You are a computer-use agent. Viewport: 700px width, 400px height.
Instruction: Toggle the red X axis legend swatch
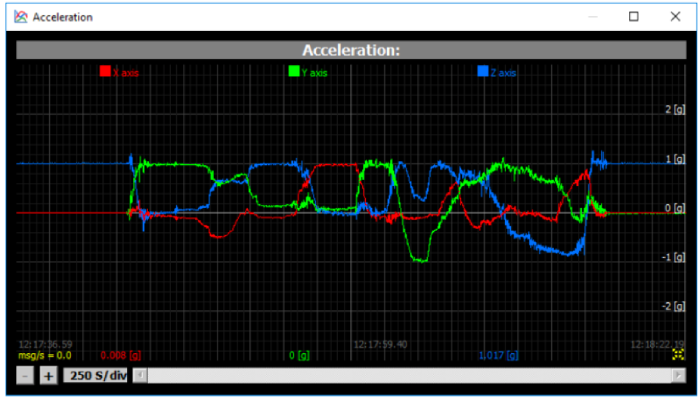(105, 72)
